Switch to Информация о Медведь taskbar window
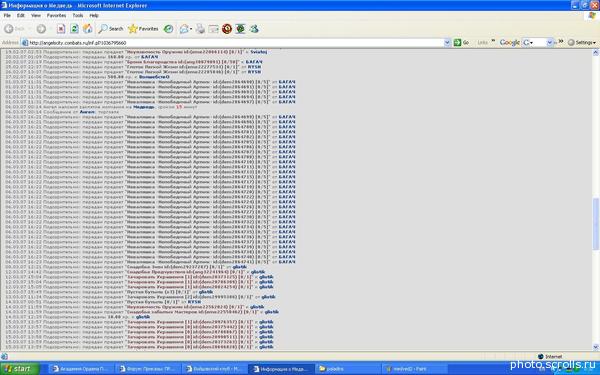This screenshot has height=375, width=600. coord(281,369)
